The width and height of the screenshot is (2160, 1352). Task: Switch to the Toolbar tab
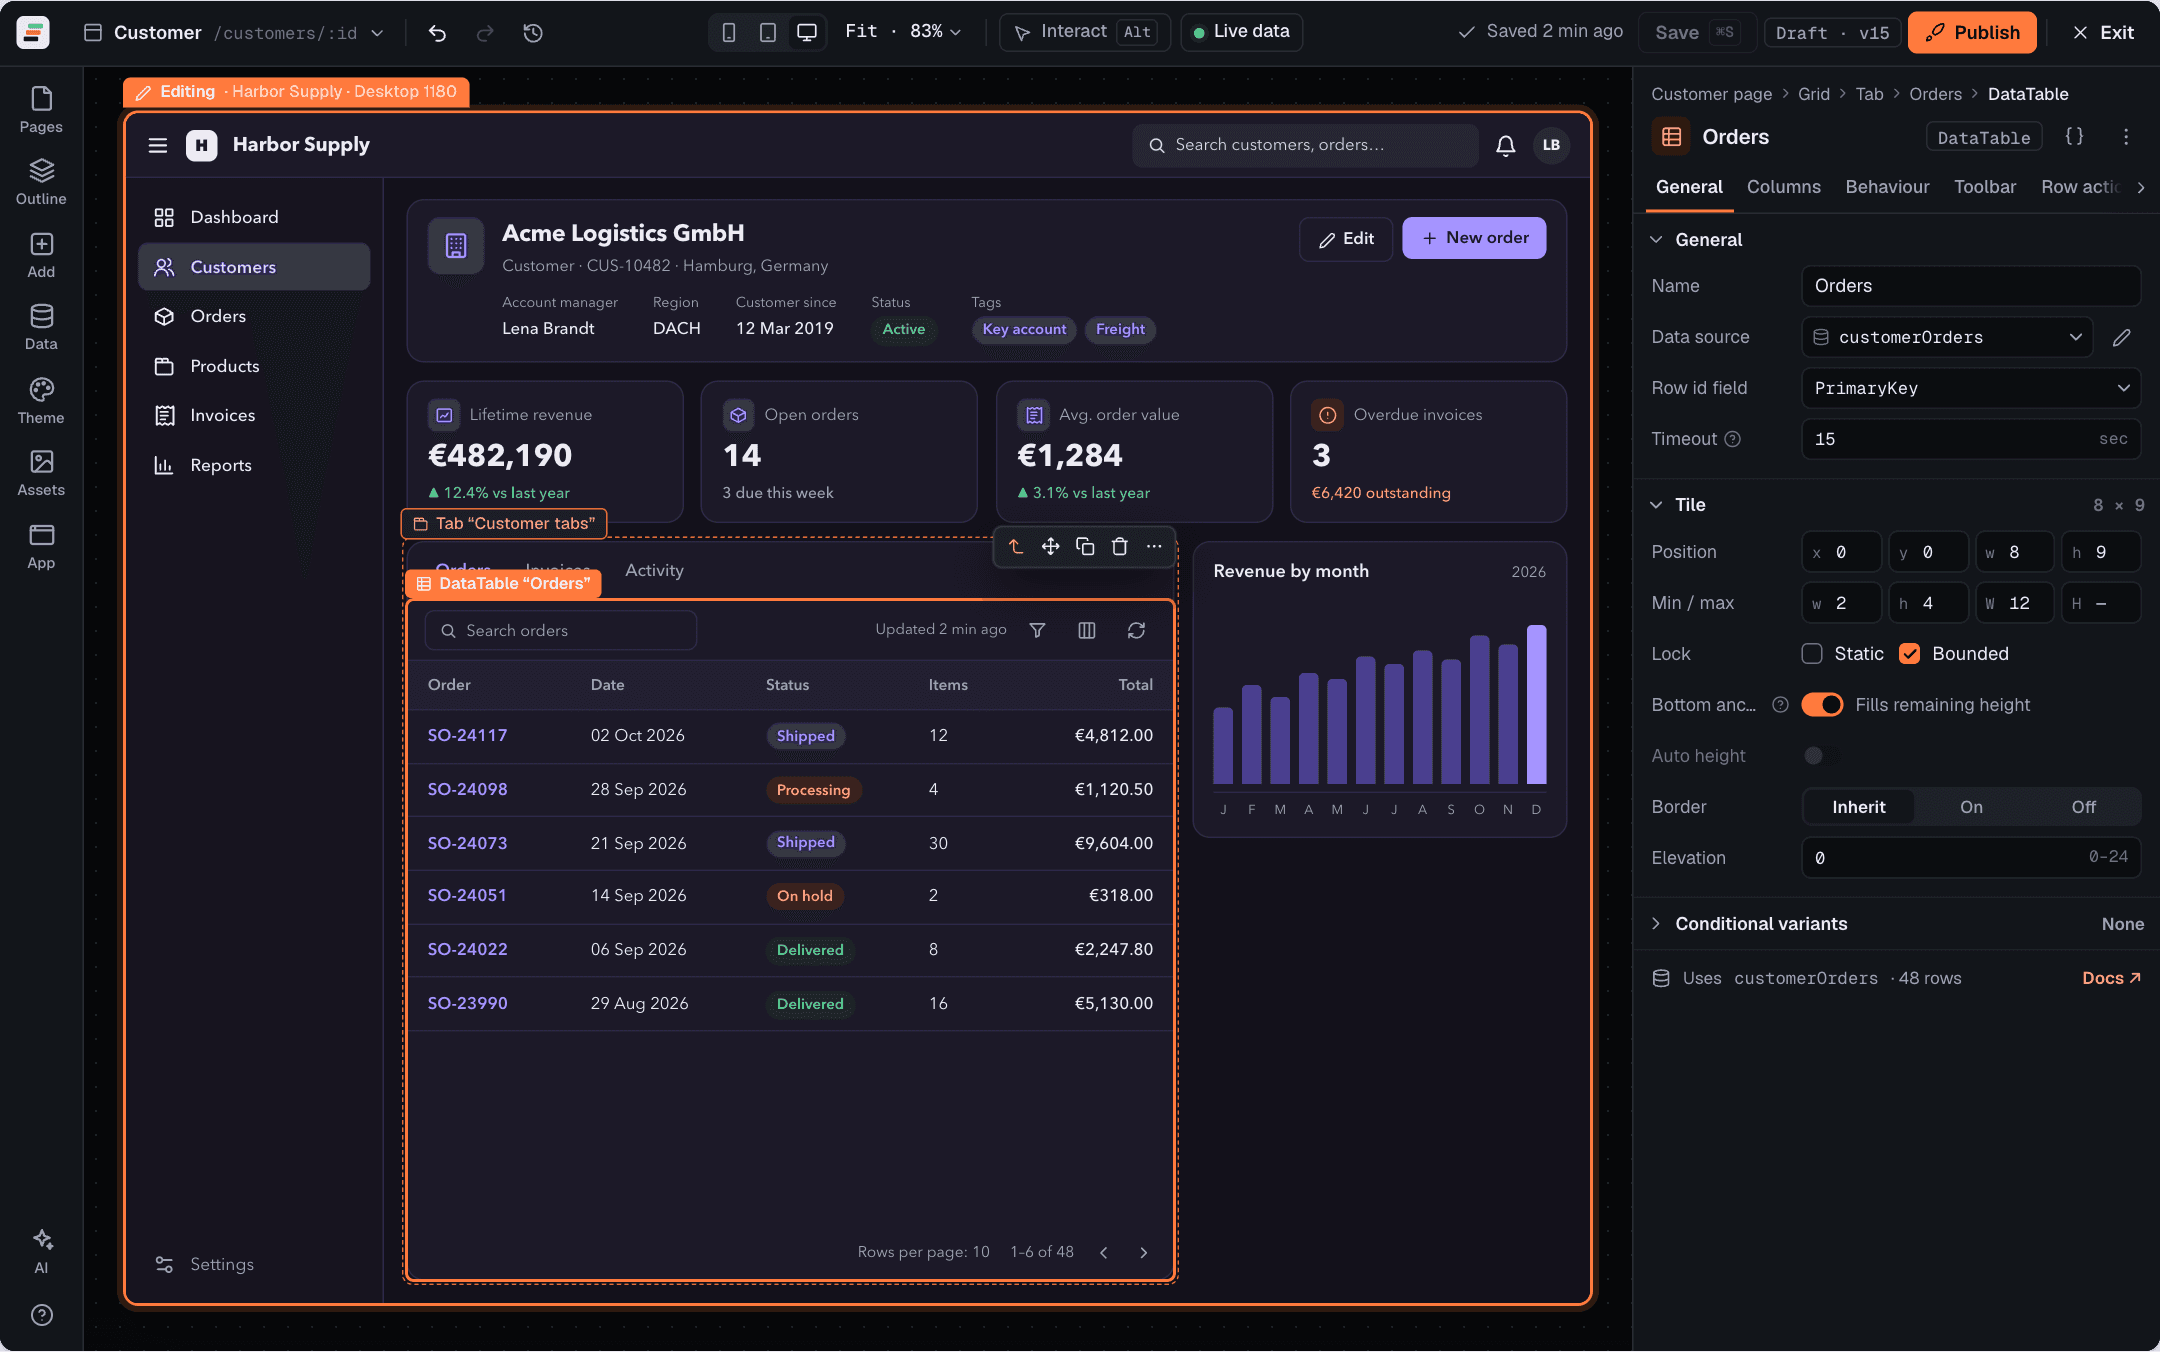1985,187
